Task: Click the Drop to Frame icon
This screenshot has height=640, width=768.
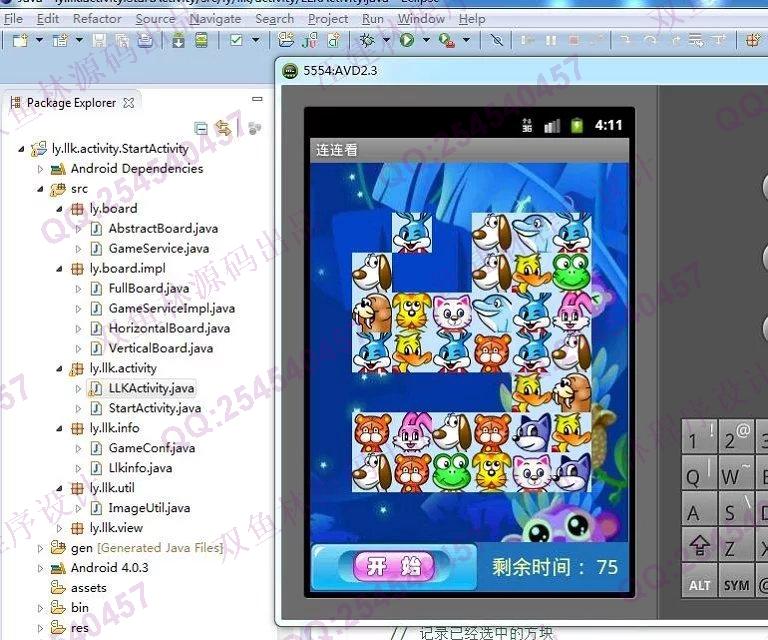Action: (696, 40)
